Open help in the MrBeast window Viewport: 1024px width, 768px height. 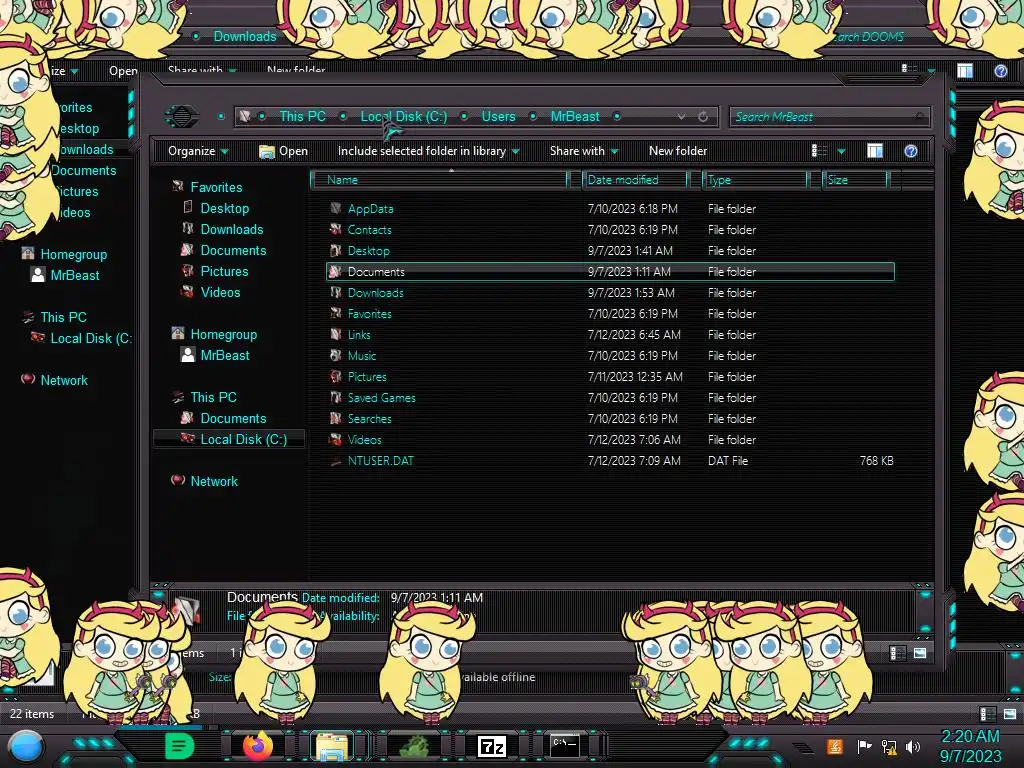coord(911,152)
